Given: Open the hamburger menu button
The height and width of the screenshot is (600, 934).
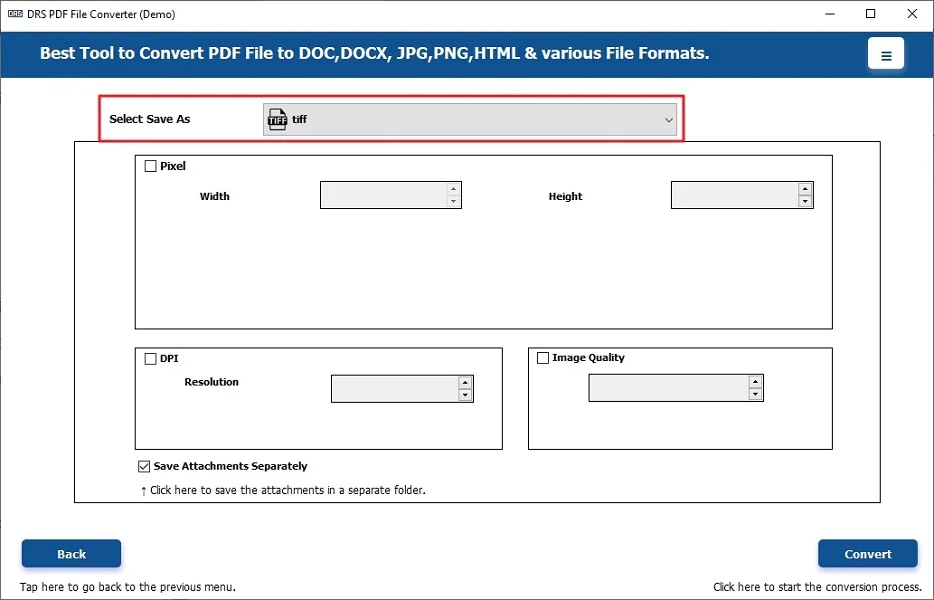Looking at the screenshot, I should click(x=885, y=55).
